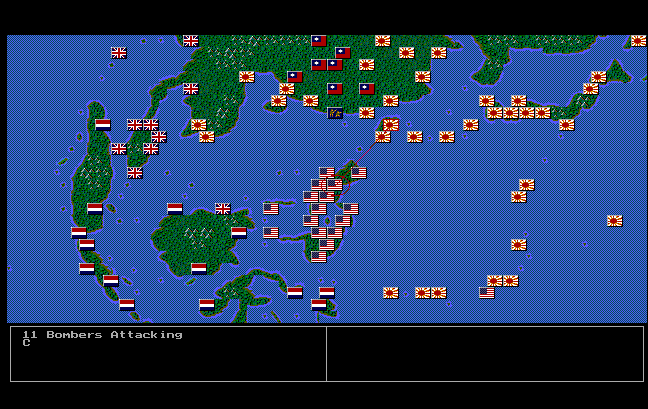The width and height of the screenshot is (648, 409).
Task: Click the Japanese flag in the top-right corner
Action: point(638,41)
